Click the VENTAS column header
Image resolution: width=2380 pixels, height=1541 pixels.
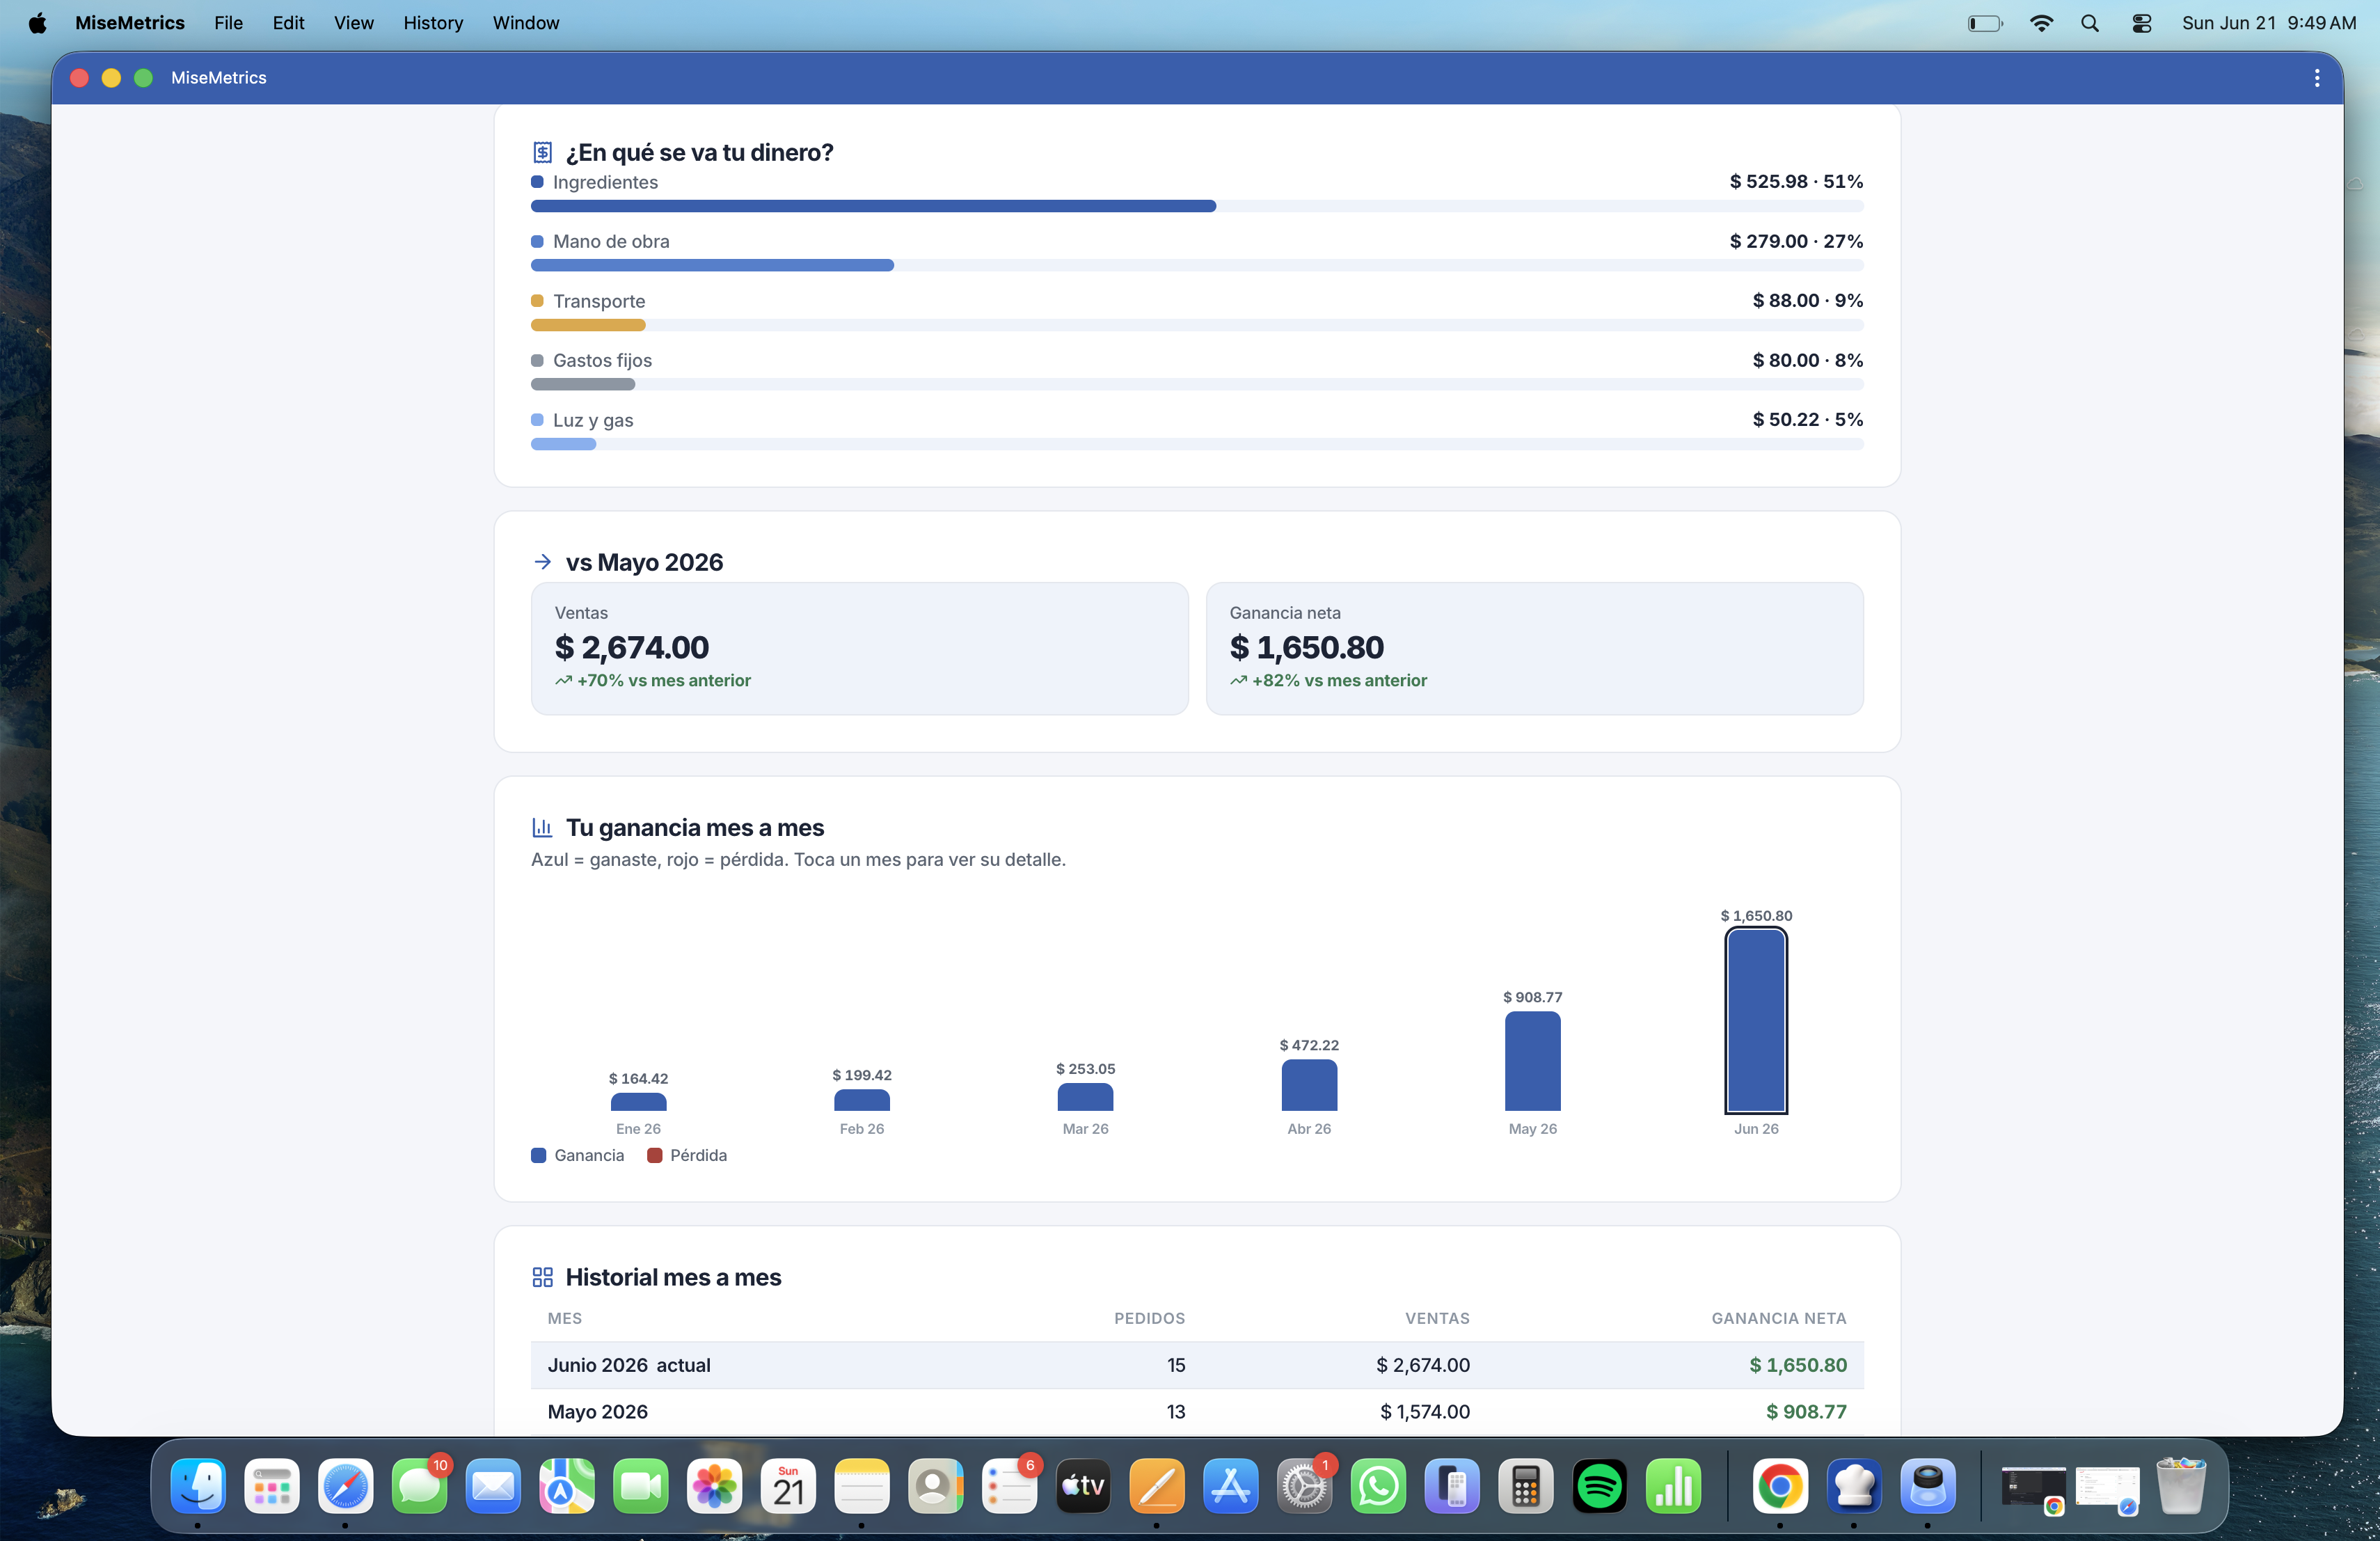point(1437,1318)
